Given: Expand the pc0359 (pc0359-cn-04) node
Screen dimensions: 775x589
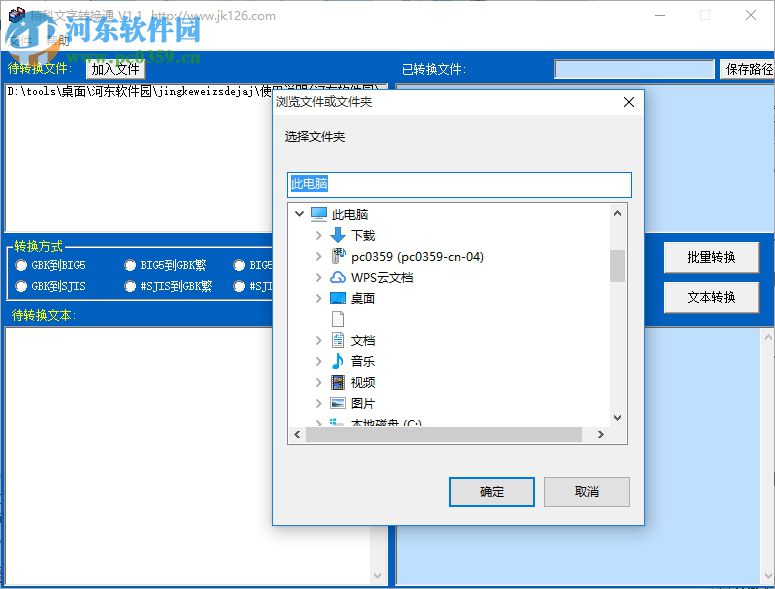Looking at the screenshot, I should pyautogui.click(x=318, y=256).
